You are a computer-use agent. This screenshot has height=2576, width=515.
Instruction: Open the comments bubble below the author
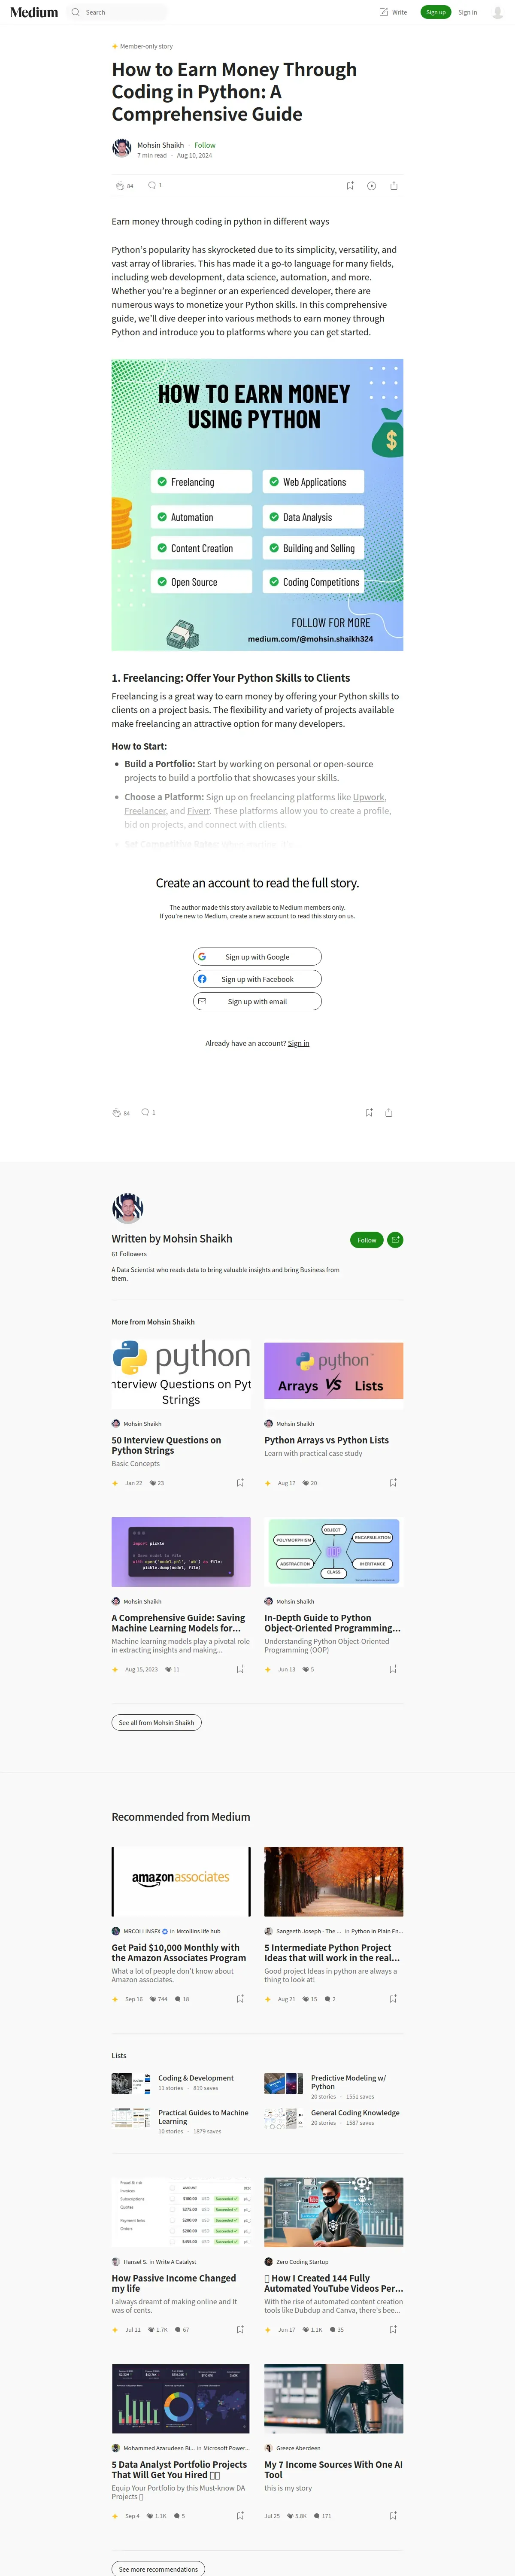point(152,185)
